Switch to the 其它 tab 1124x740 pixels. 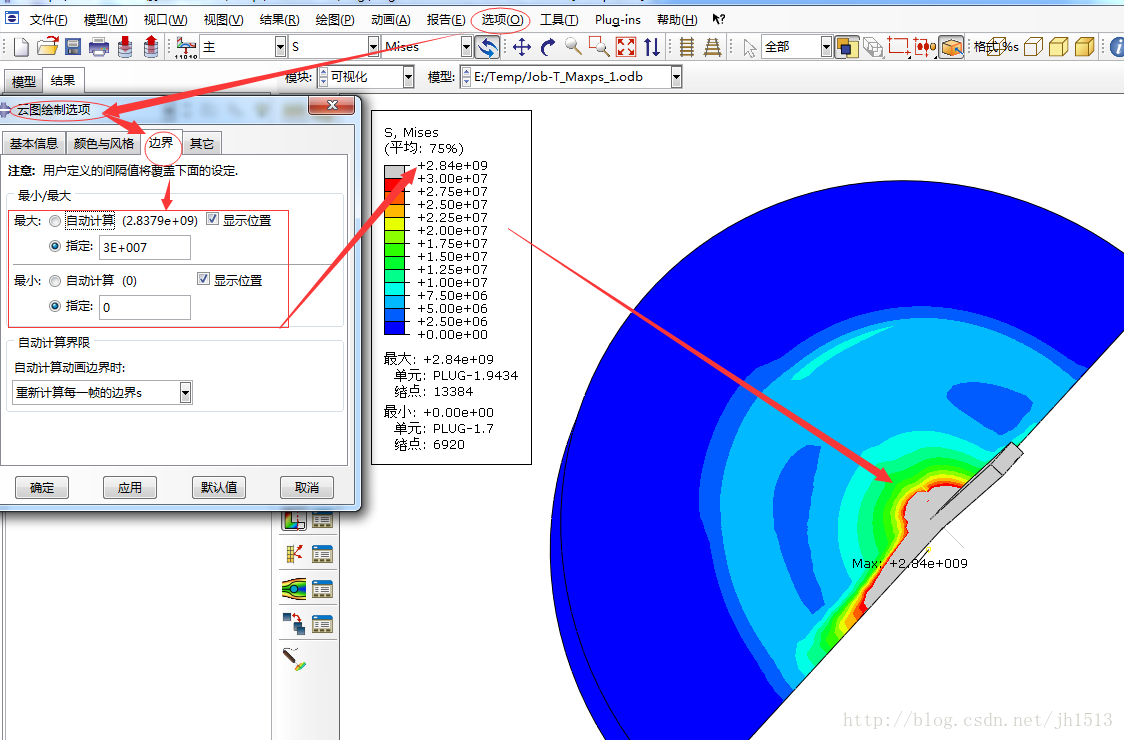coord(201,143)
